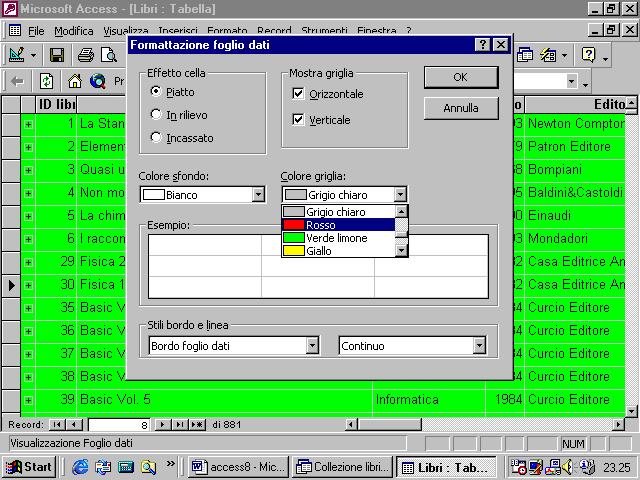Open Print Preview from the toolbar
This screenshot has height=480, width=640.
coord(109,55)
